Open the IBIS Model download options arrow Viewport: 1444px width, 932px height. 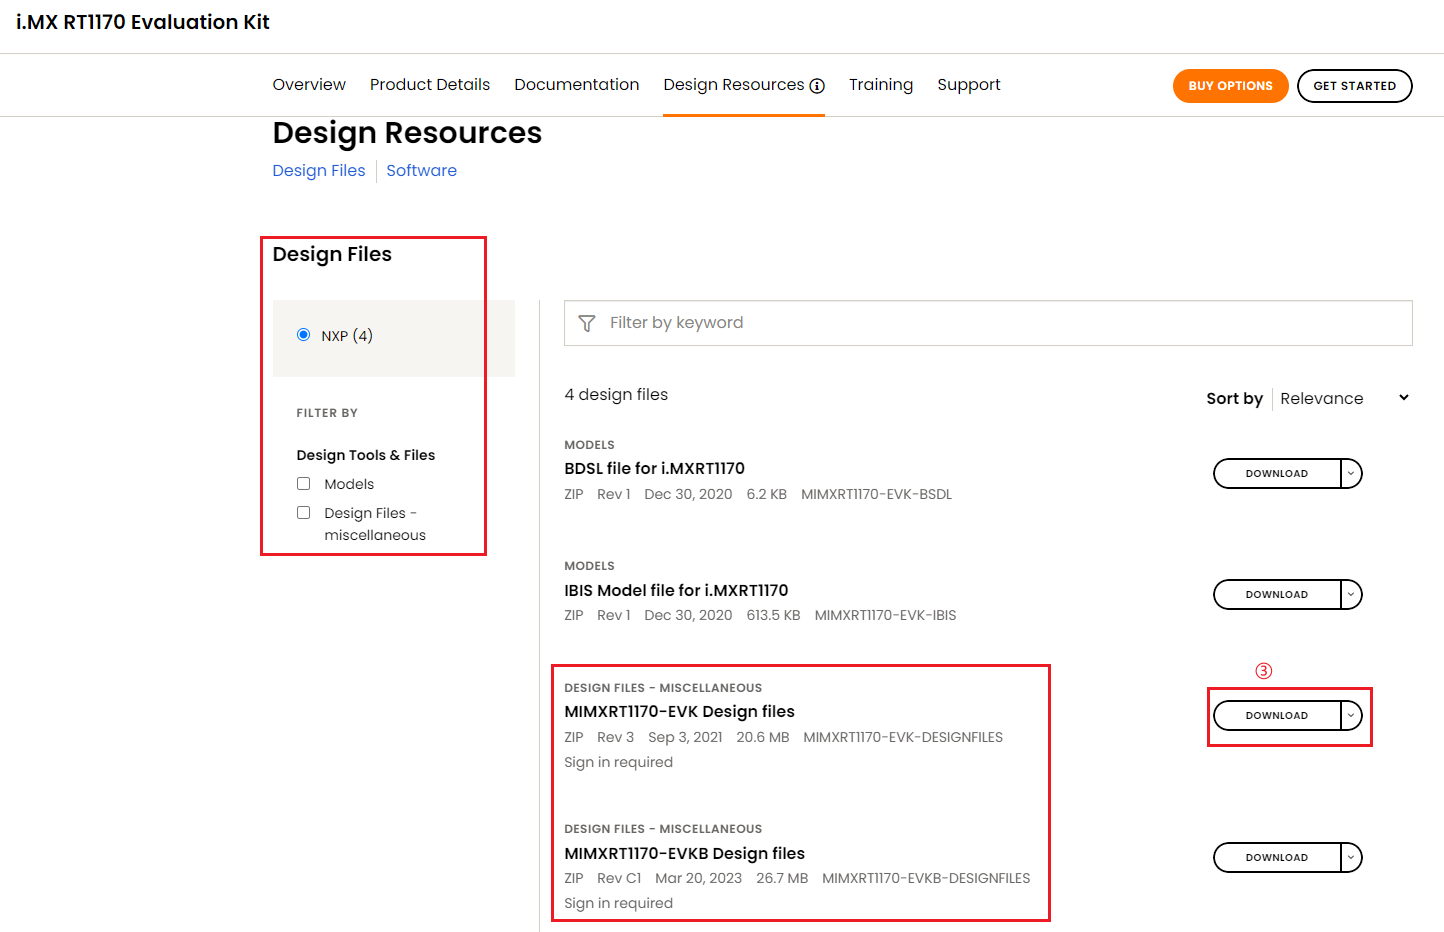pyautogui.click(x=1351, y=595)
